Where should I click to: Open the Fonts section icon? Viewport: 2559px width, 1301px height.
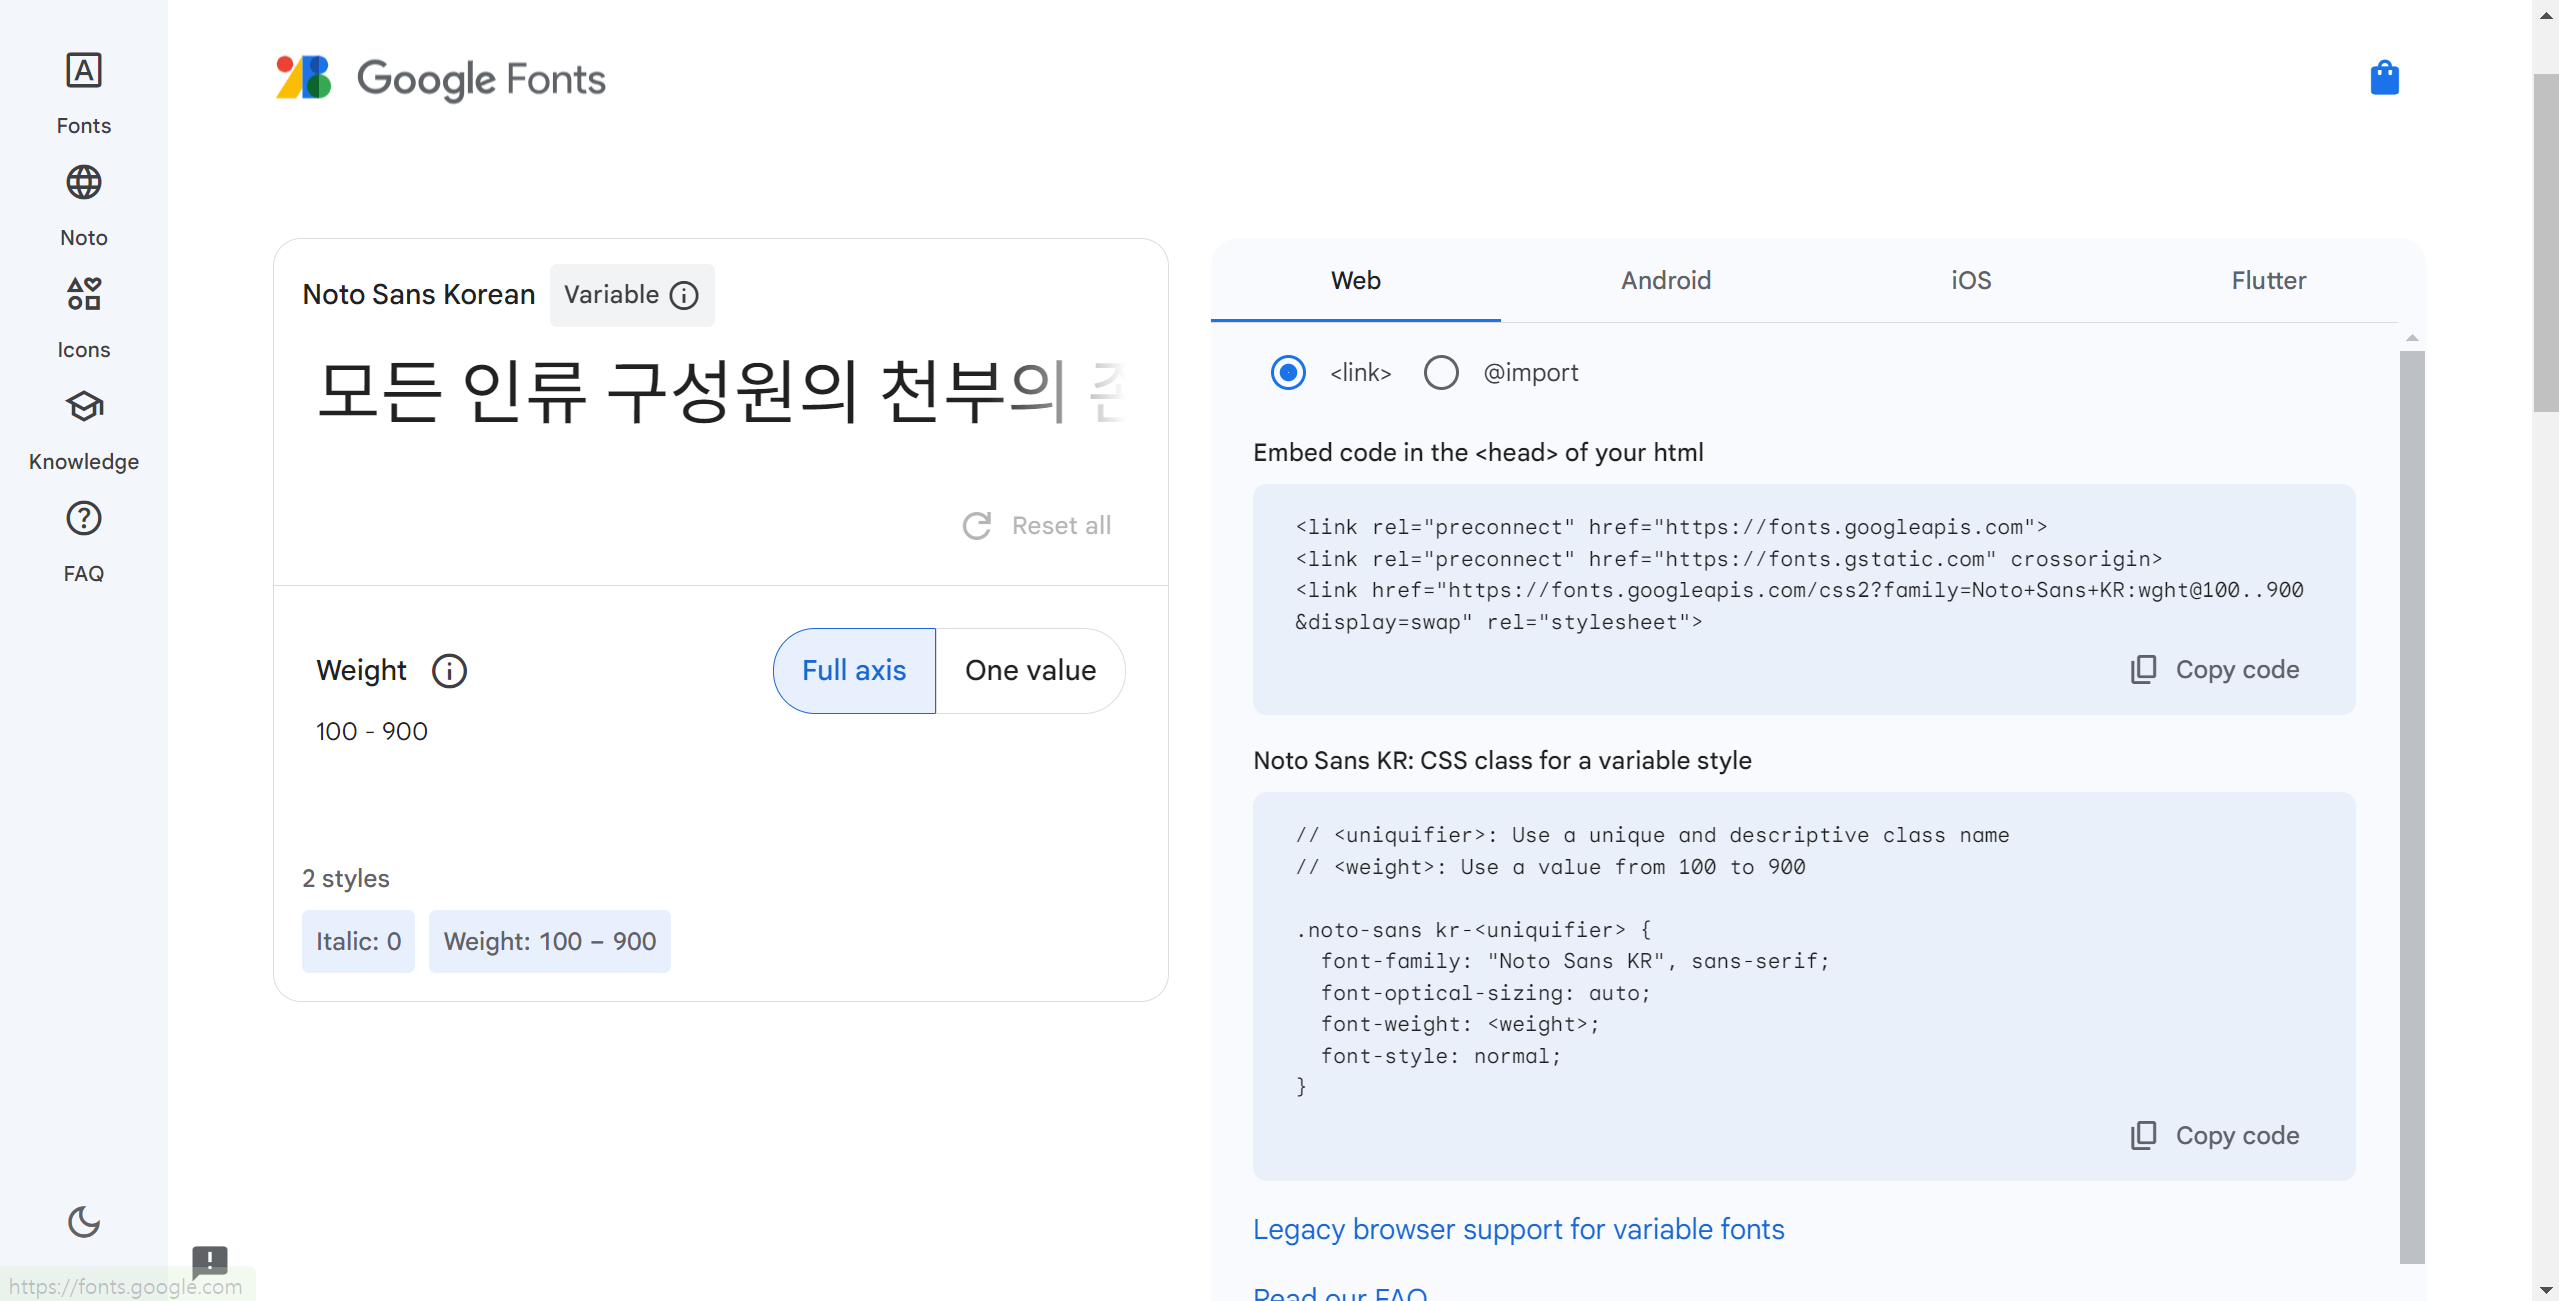(x=84, y=71)
